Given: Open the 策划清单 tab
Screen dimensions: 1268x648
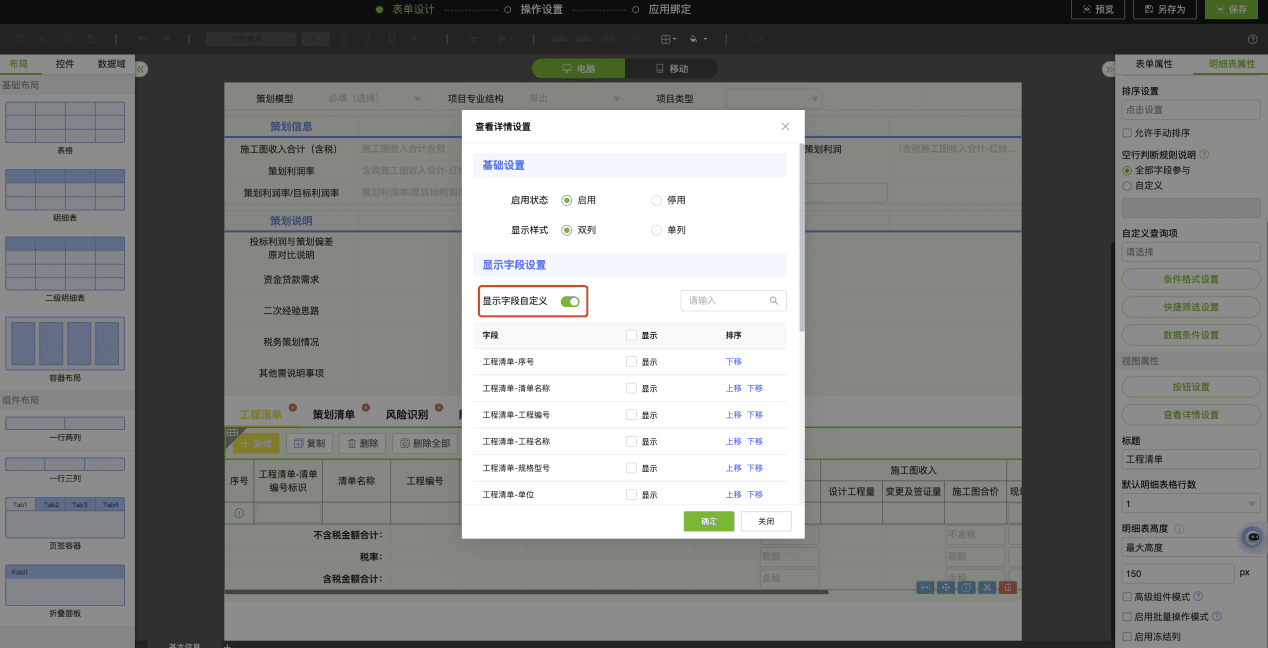Looking at the screenshot, I should point(334,414).
